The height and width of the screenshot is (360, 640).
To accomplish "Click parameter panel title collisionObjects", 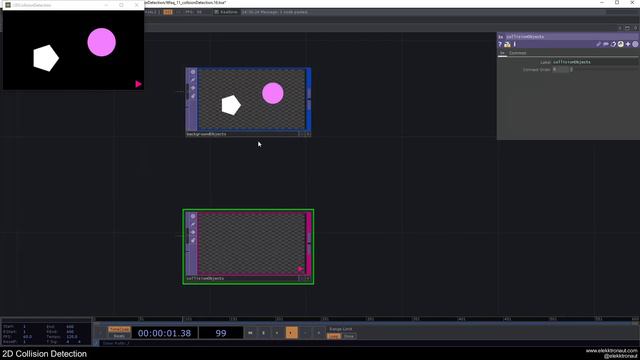I will [525, 37].
